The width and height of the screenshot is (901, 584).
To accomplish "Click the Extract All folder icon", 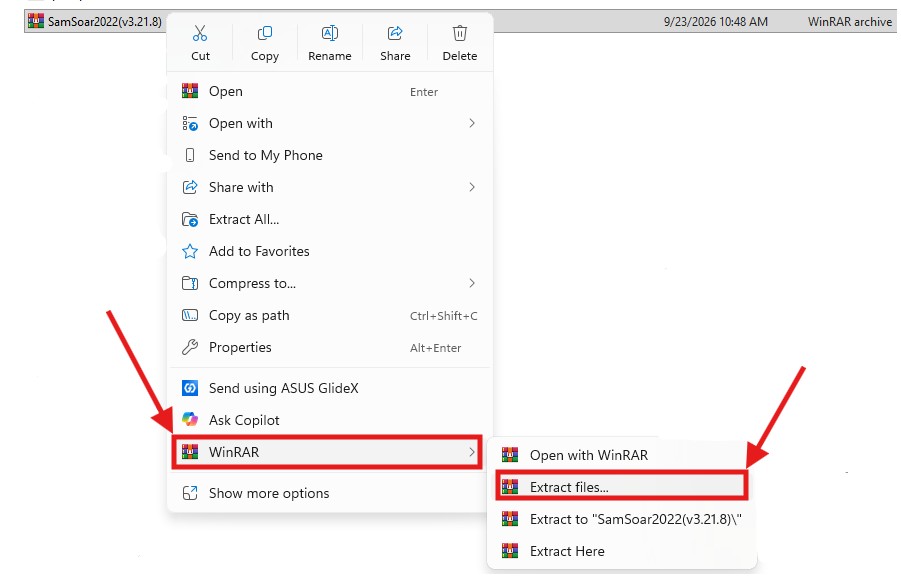I will pyautogui.click(x=190, y=219).
